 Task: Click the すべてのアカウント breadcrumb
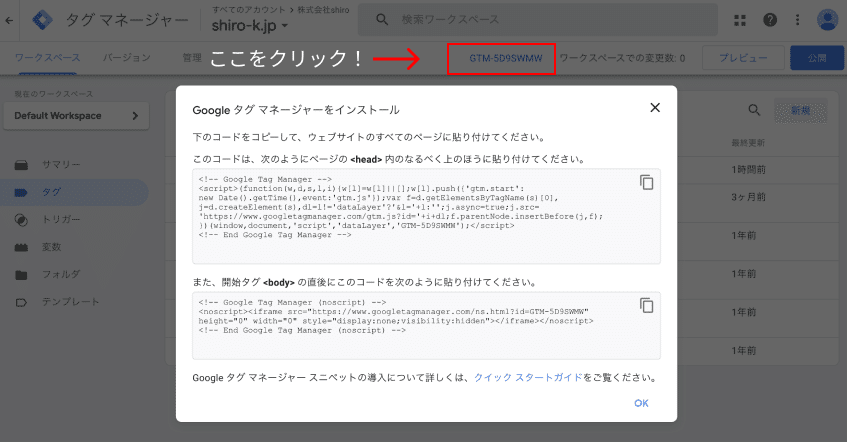pyautogui.click(x=248, y=9)
